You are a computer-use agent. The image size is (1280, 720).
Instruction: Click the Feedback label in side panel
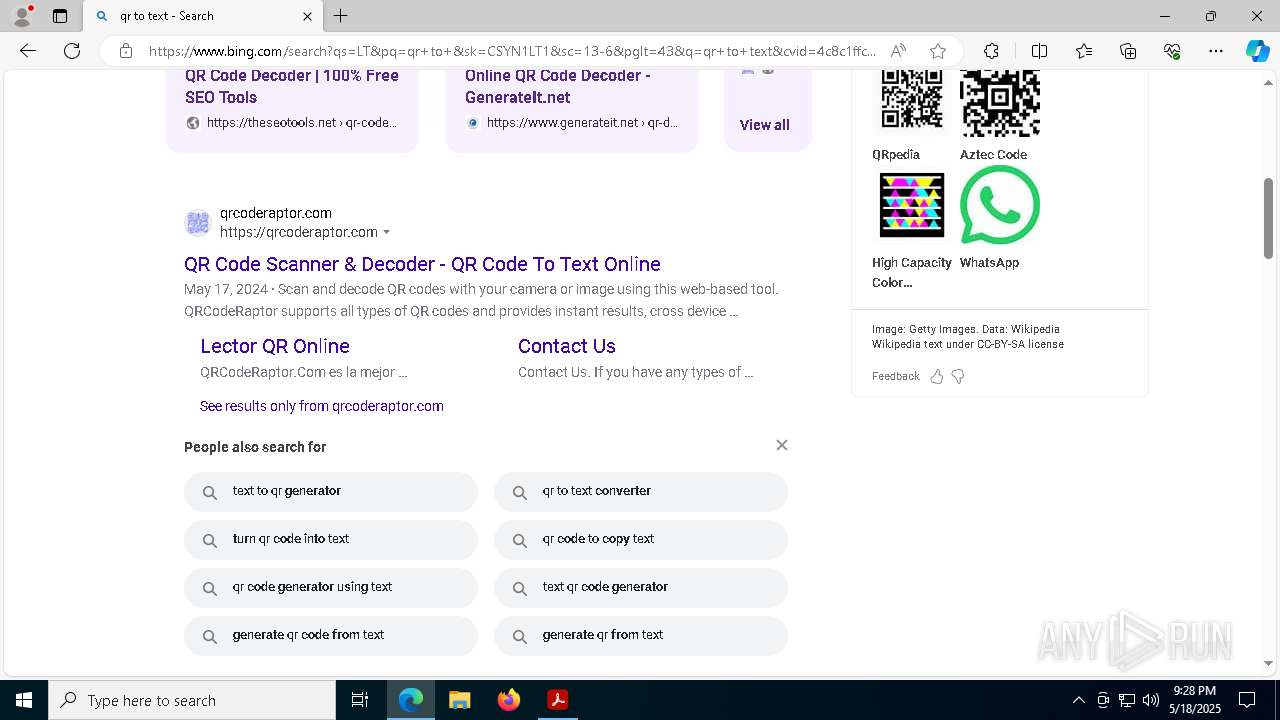tap(896, 377)
